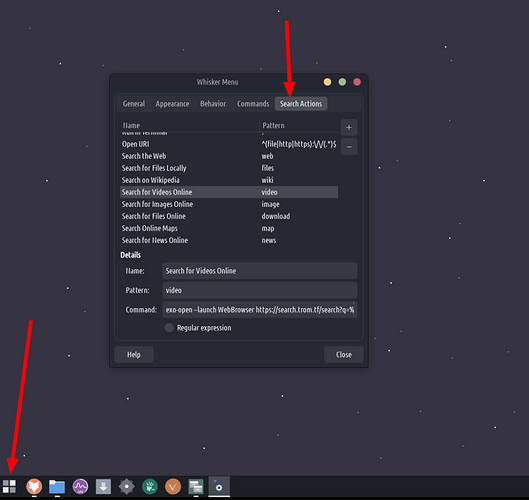This screenshot has width=529, height=500.
Task: Switch to the Appearance tab
Action: click(x=172, y=104)
